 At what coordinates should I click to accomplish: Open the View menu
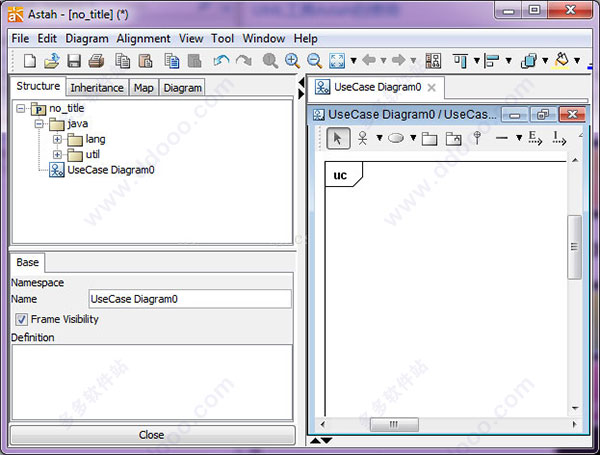click(x=191, y=39)
